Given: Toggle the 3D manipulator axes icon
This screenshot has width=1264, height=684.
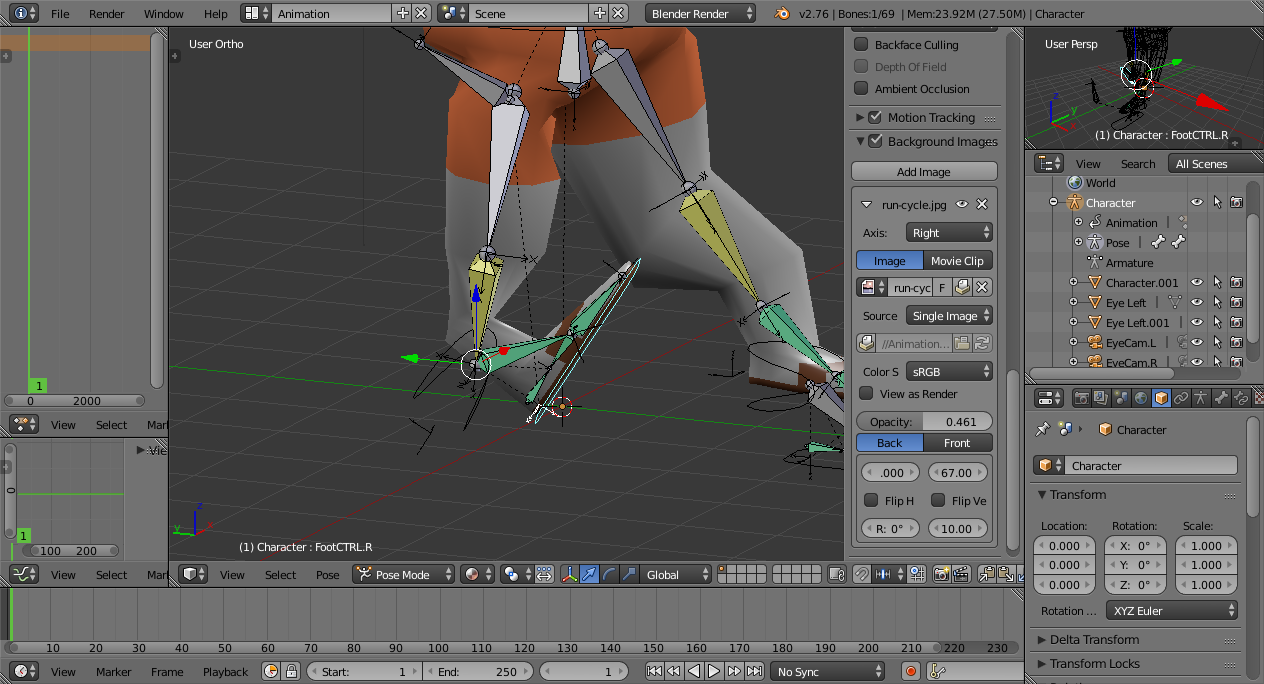Looking at the screenshot, I should click(x=569, y=574).
